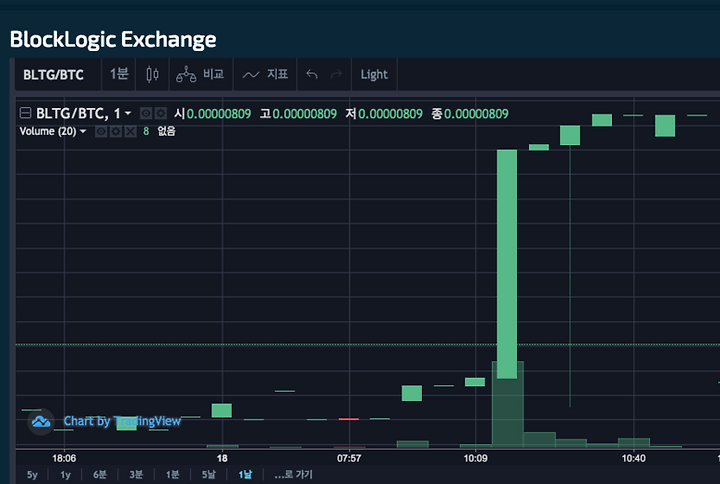Image resolution: width=720 pixels, height=484 pixels.
Task: Select the 1분 range at bottom bar
Action: [173, 474]
